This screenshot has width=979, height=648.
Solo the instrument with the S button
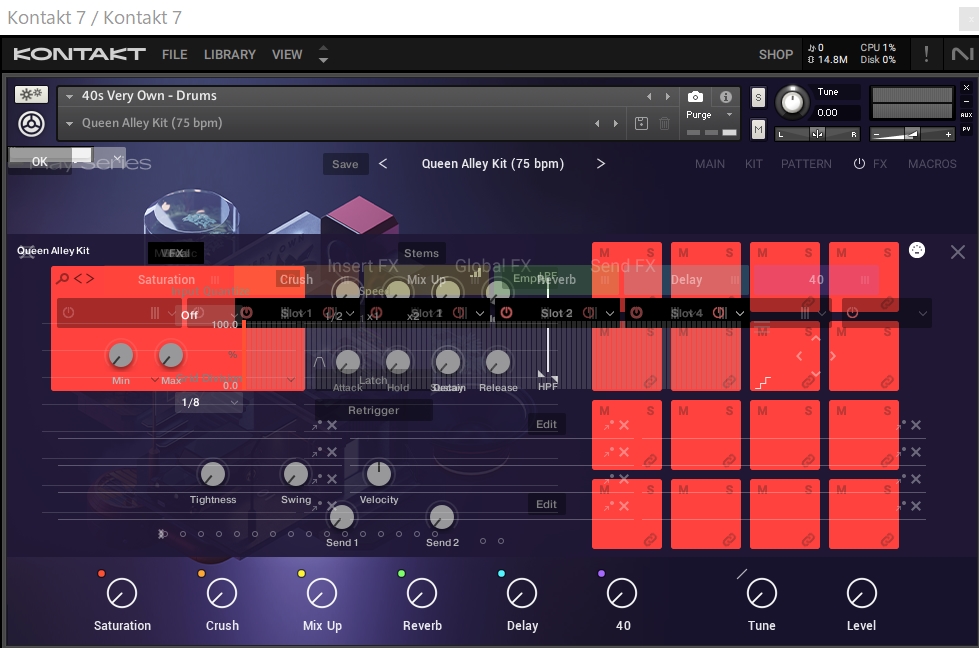pos(758,97)
